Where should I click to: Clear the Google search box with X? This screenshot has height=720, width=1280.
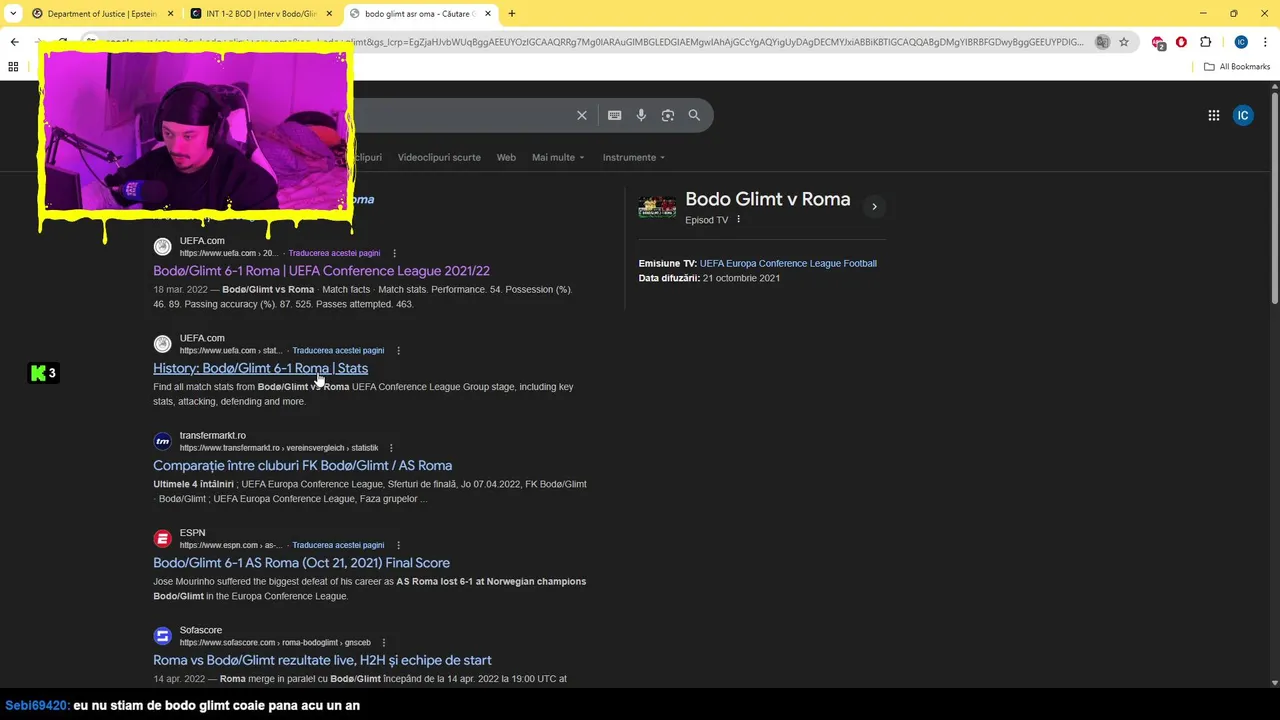pyautogui.click(x=582, y=115)
